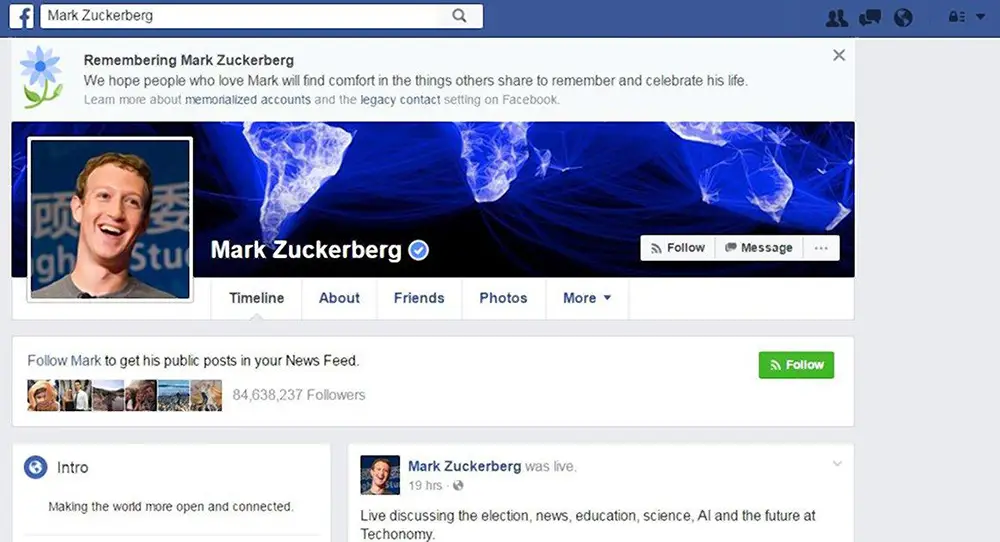Click the public audience globe icon on post
Viewport: 1000px width, 542px height.
tap(458, 486)
